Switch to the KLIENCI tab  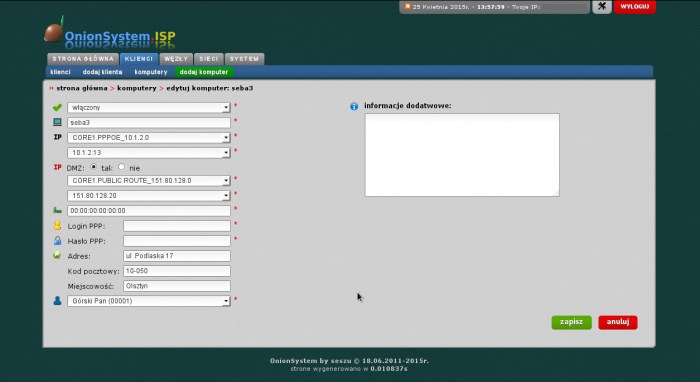click(x=139, y=59)
